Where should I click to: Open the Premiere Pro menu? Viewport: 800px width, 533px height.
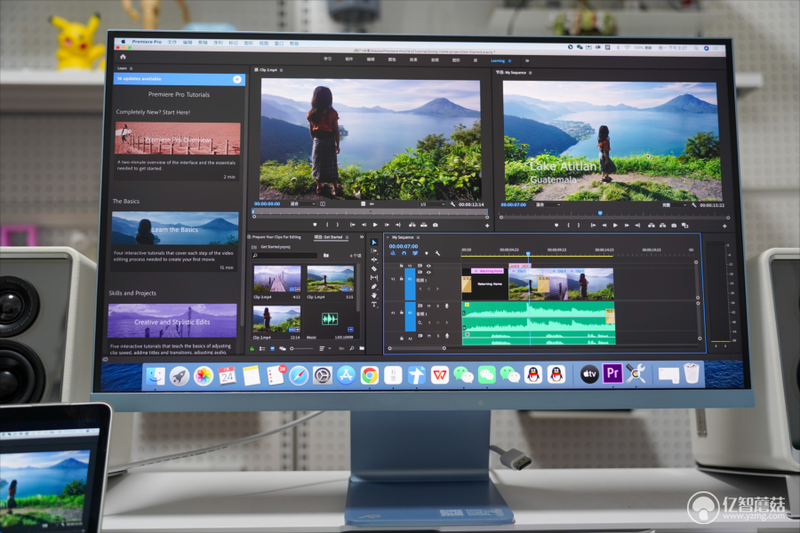pos(146,42)
